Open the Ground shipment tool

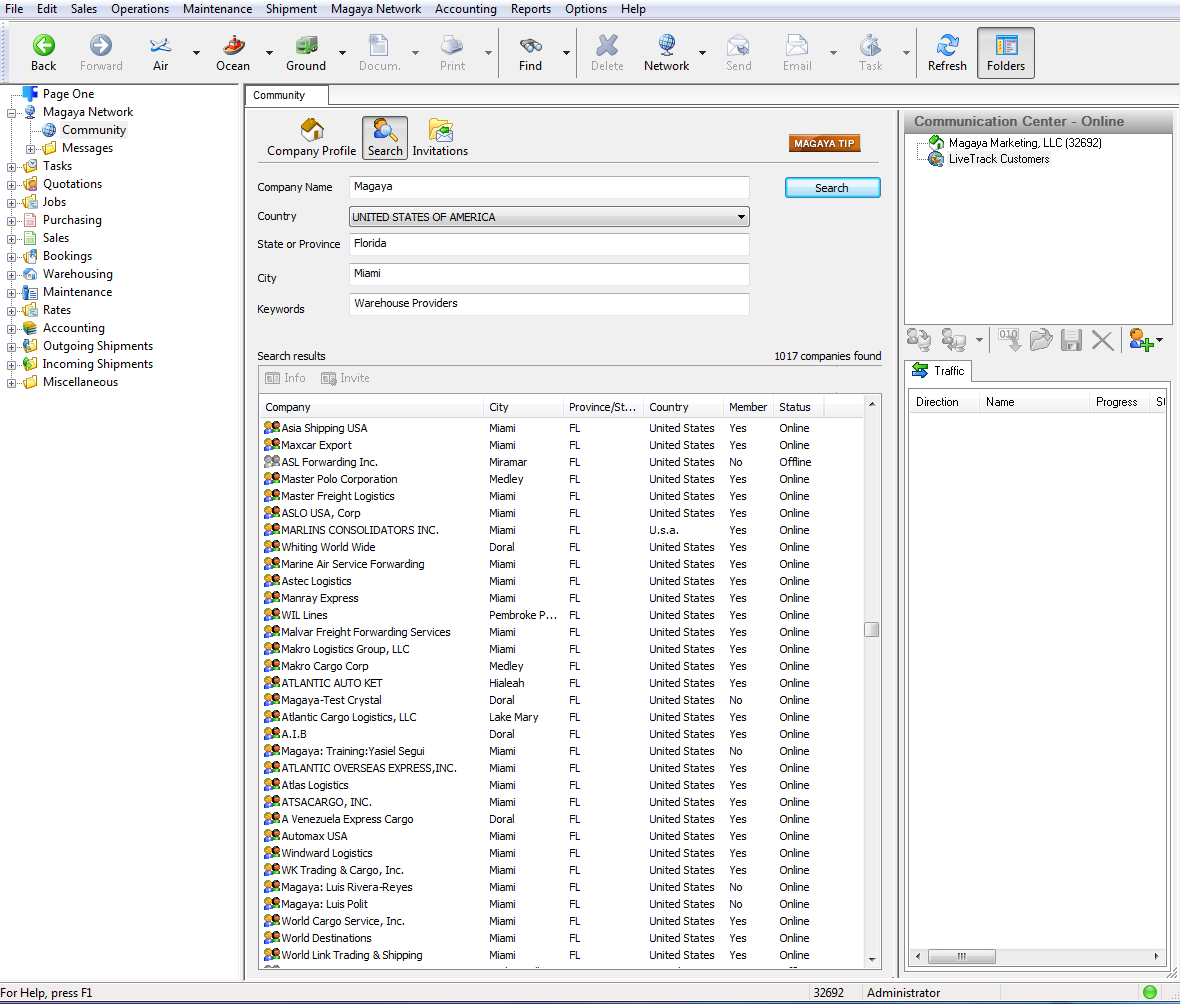tap(306, 53)
